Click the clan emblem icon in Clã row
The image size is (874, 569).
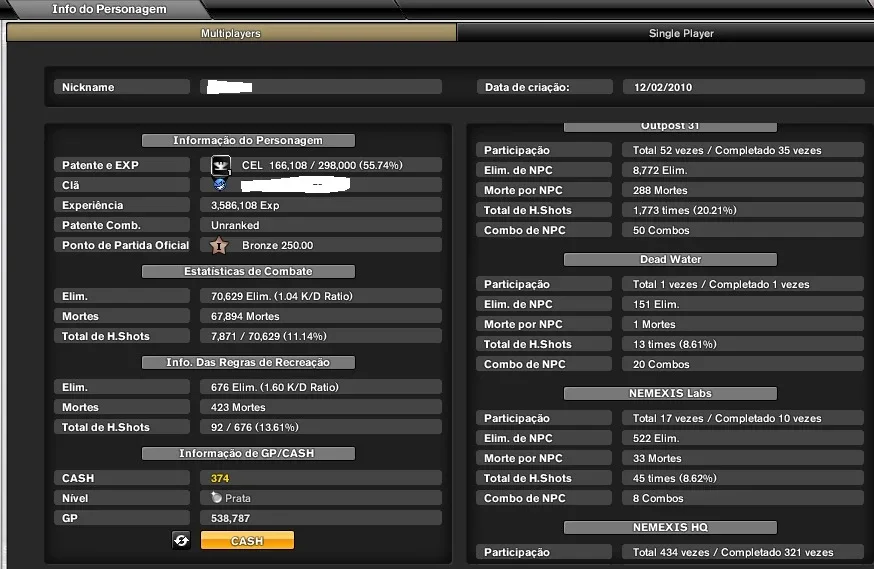click(220, 184)
